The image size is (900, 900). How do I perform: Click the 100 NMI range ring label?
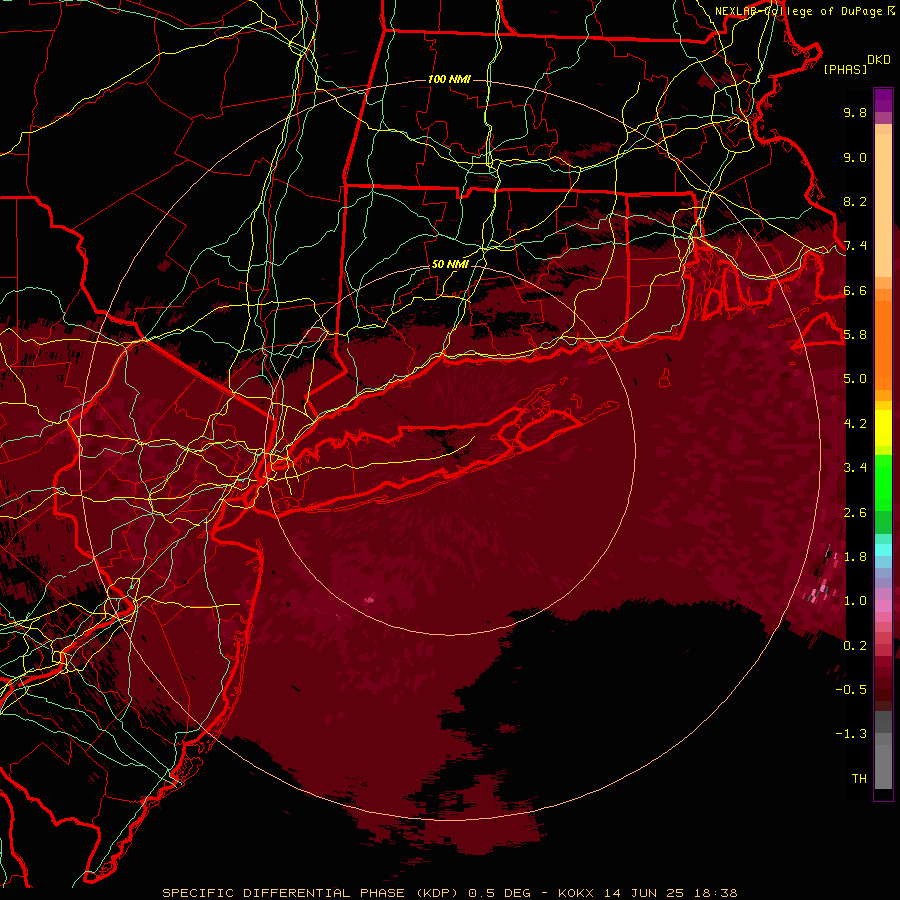(449, 79)
